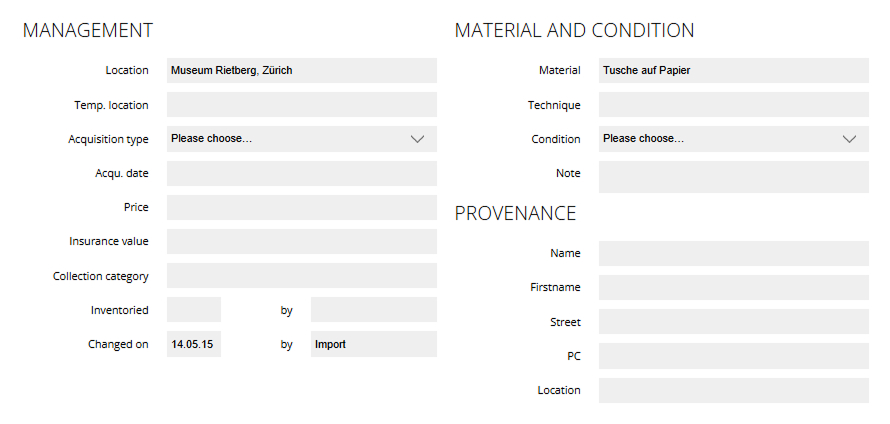This screenshot has height=424, width=890.
Task: Select the Price input field
Action: pyautogui.click(x=301, y=207)
